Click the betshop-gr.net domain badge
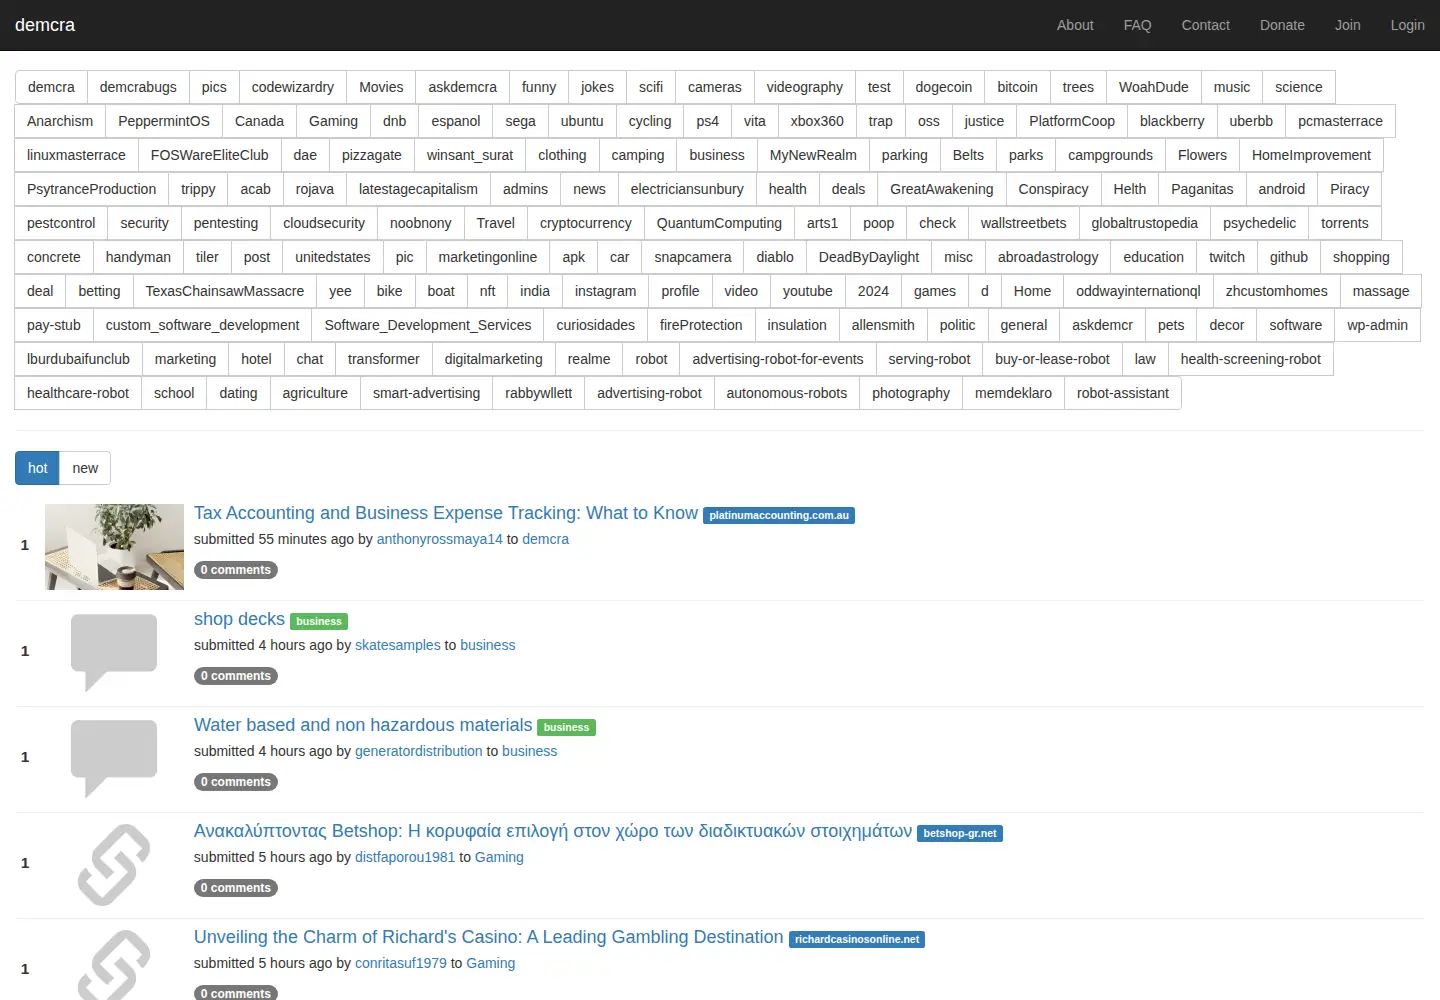 point(960,834)
